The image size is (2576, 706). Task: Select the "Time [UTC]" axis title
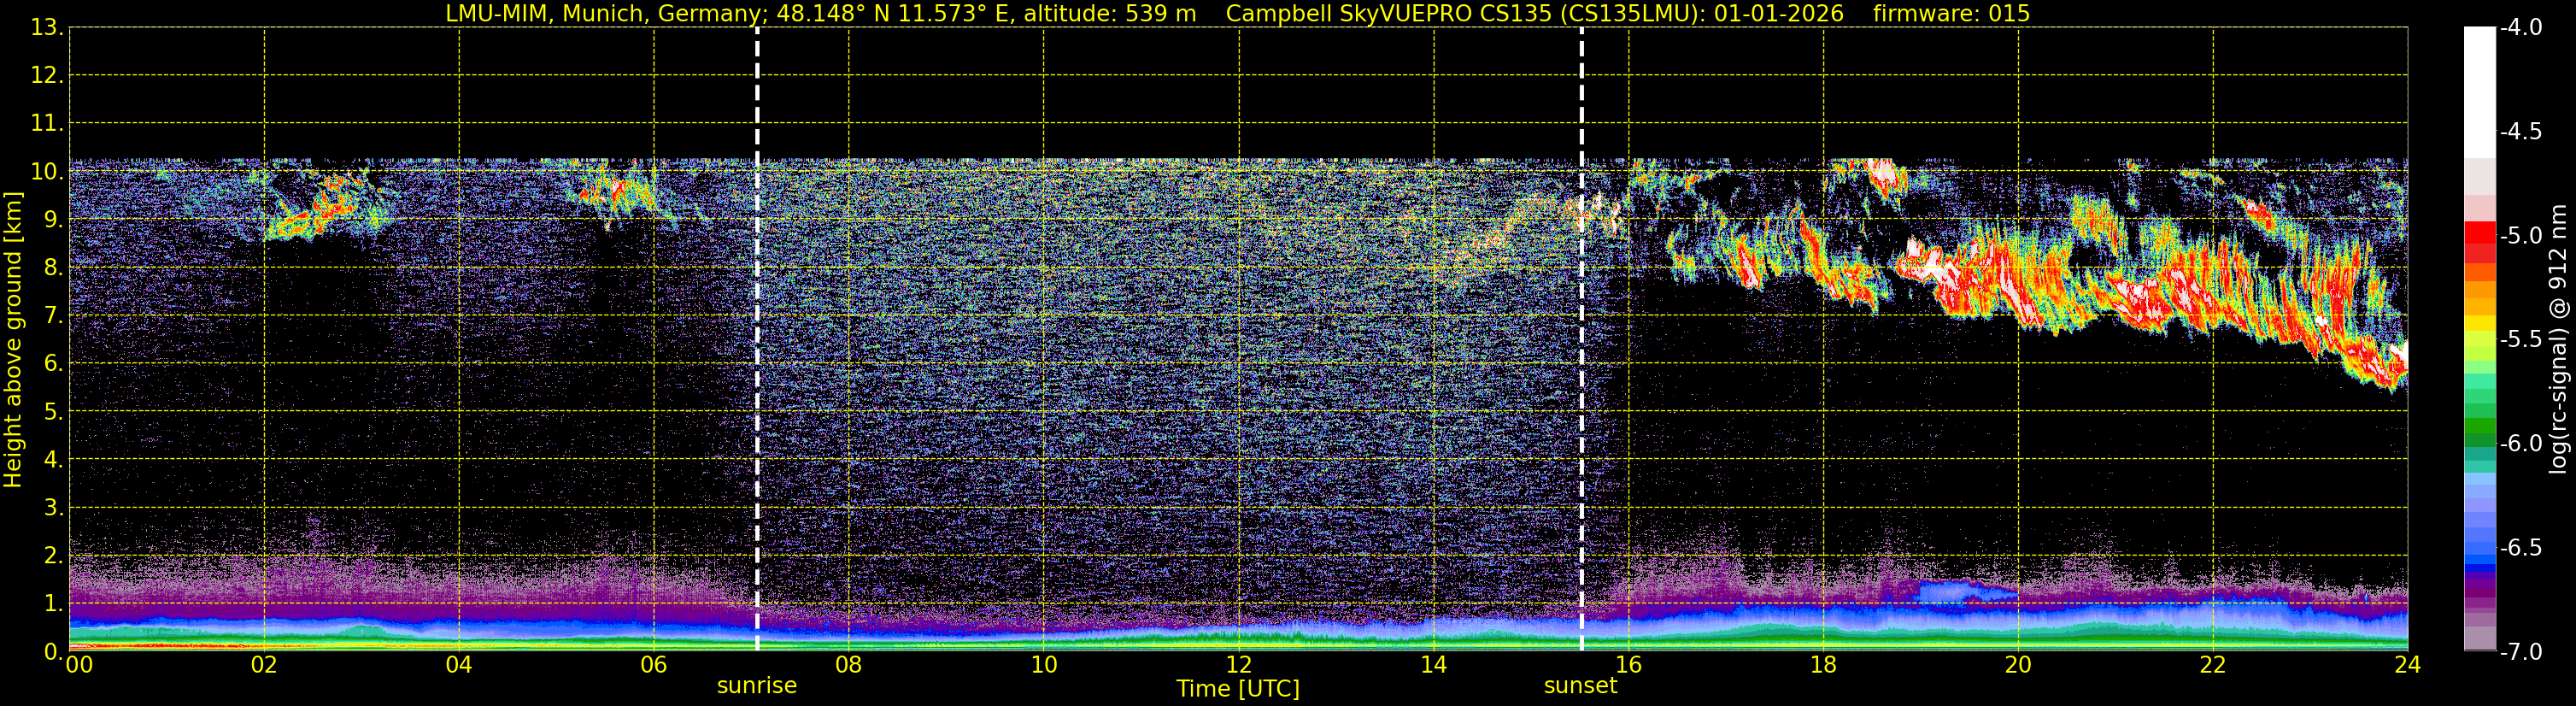coord(1238,689)
